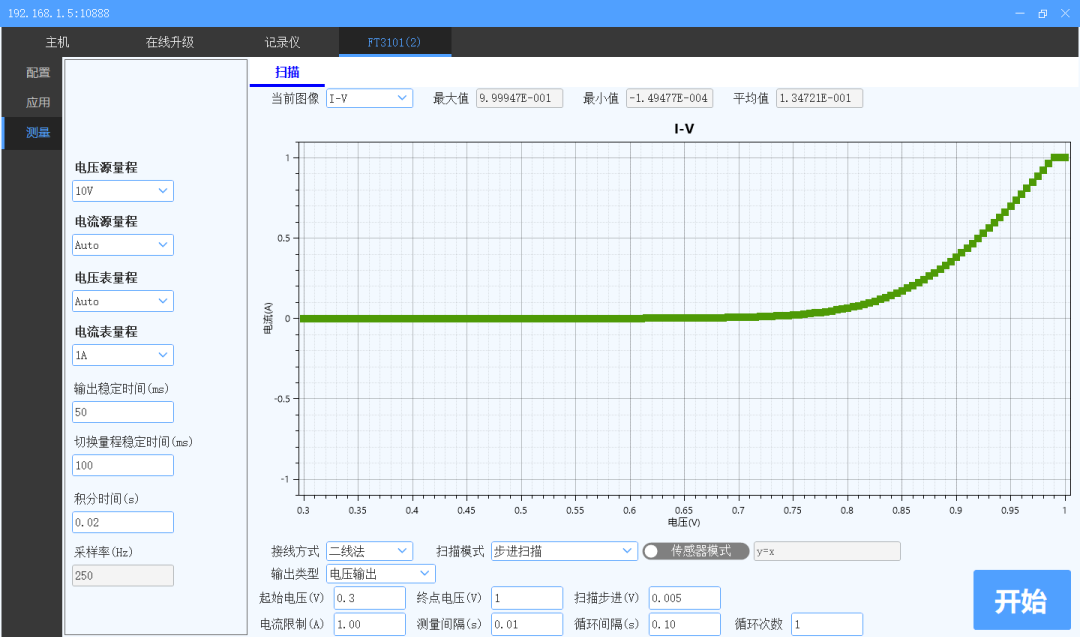Switch to the 在线升级 tab
This screenshot has height=637, width=1080.
tap(169, 42)
